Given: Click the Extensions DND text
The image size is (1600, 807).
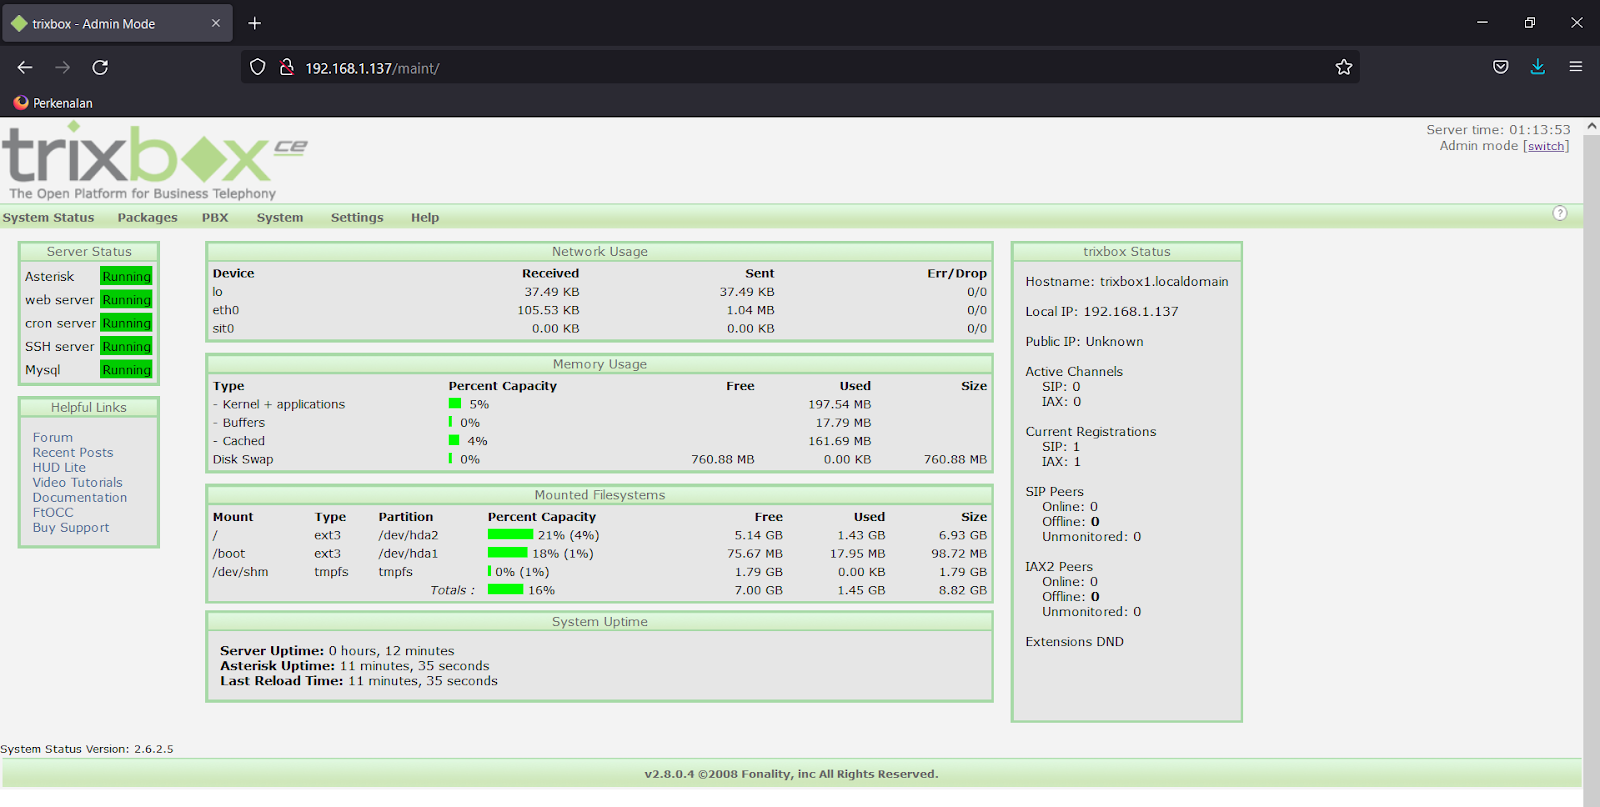Looking at the screenshot, I should point(1074,641).
